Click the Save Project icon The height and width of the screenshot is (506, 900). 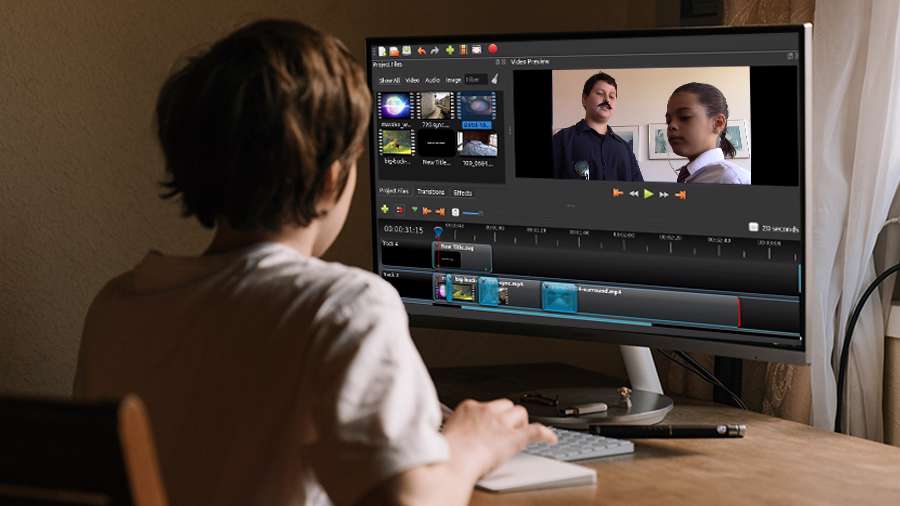point(406,51)
